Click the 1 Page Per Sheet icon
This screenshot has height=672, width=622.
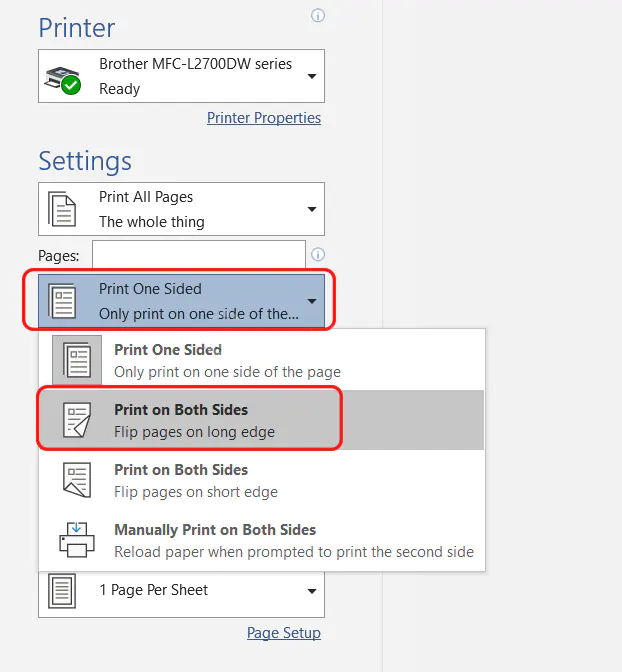(x=63, y=590)
